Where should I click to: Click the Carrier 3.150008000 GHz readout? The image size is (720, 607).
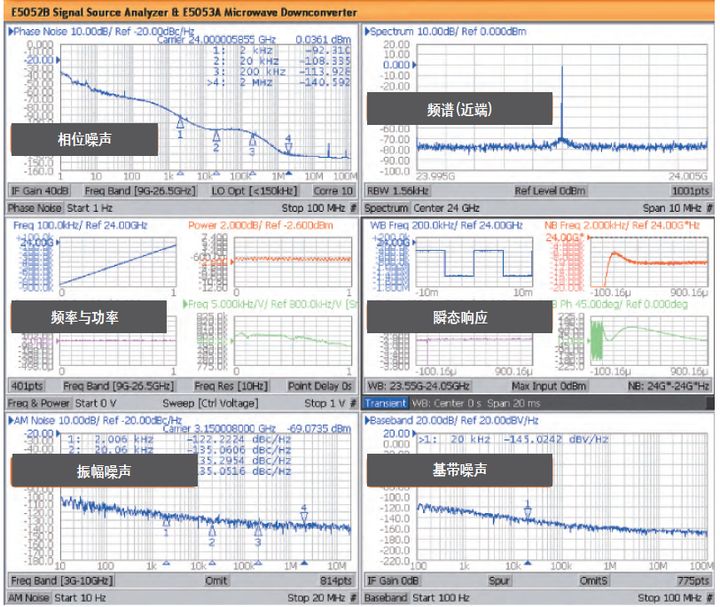[x=219, y=429]
